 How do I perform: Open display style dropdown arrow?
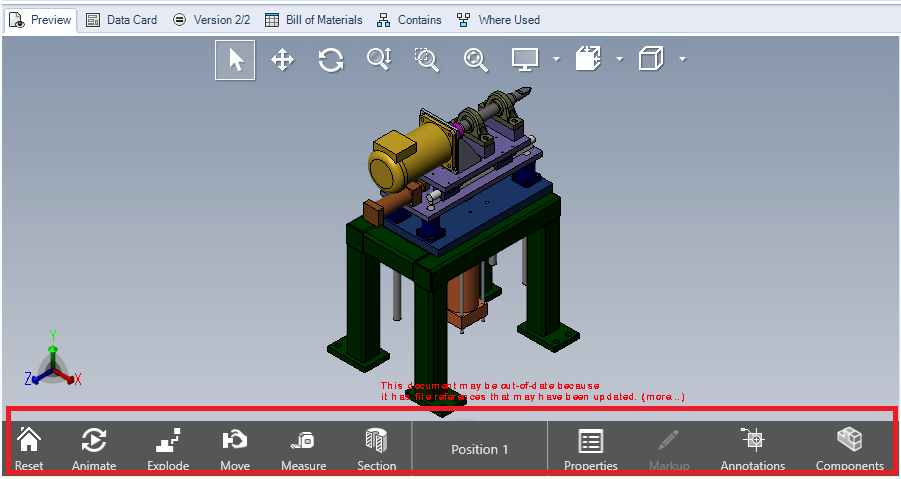(x=556, y=59)
